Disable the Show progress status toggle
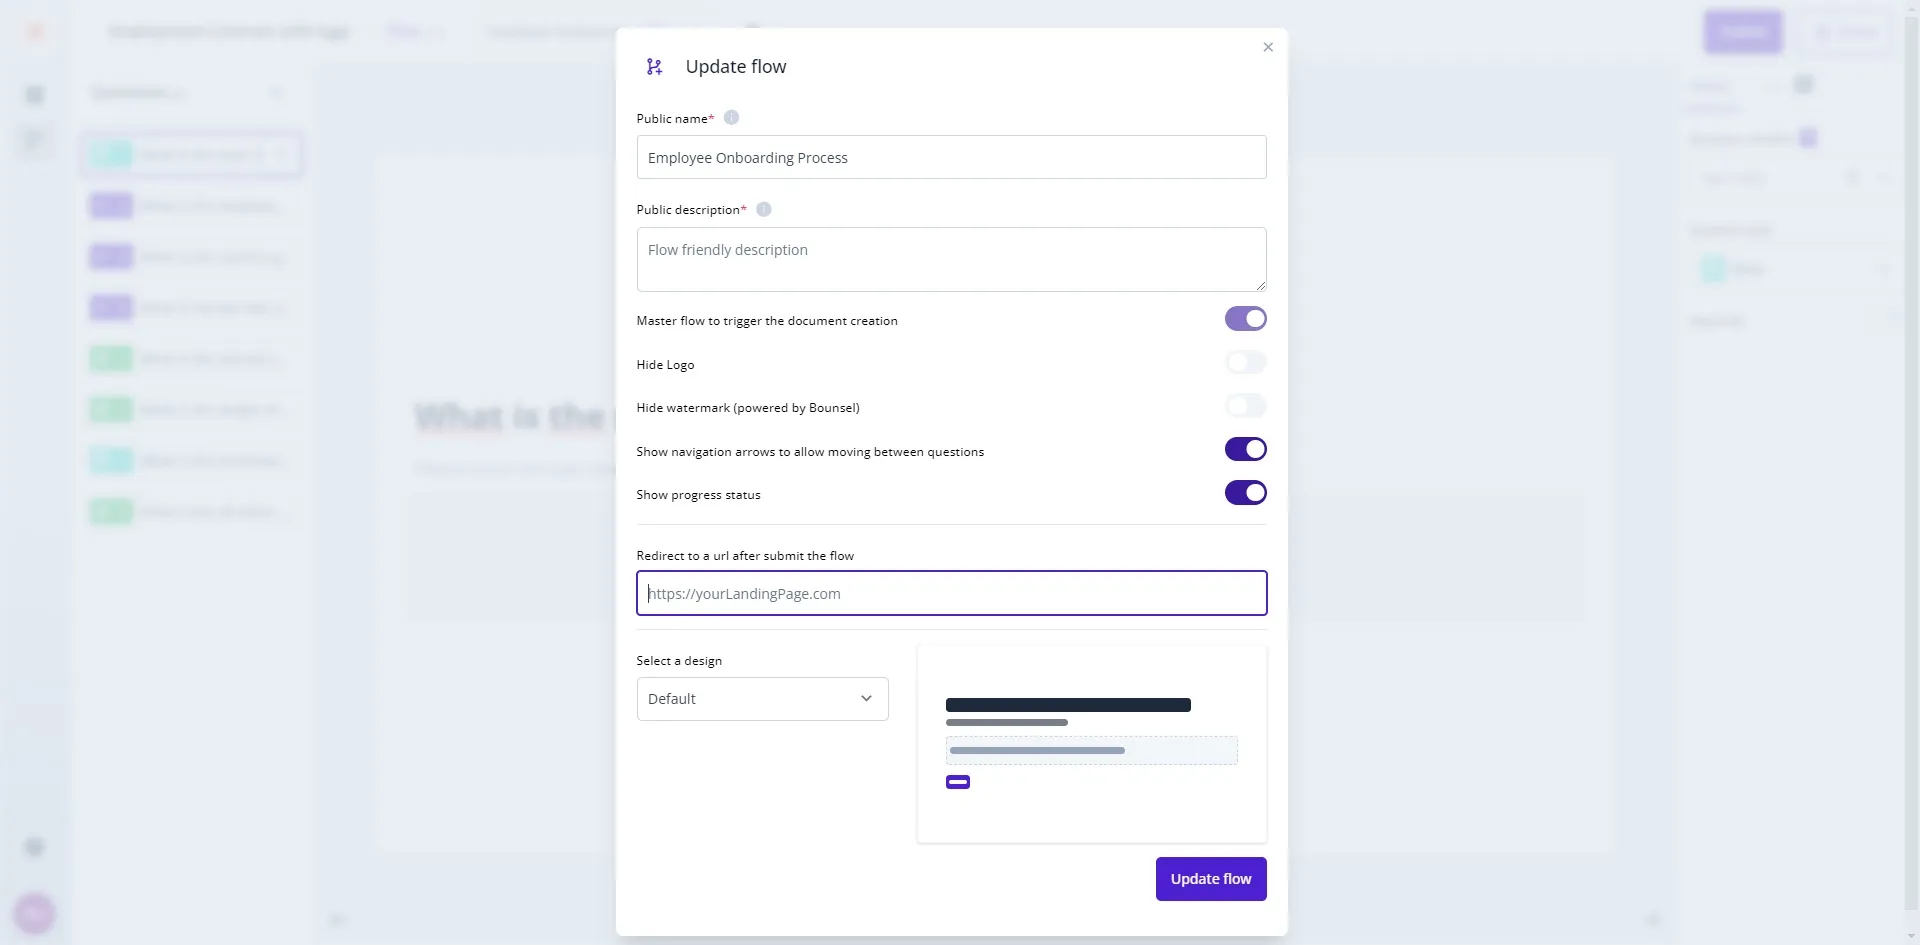 click(x=1245, y=493)
